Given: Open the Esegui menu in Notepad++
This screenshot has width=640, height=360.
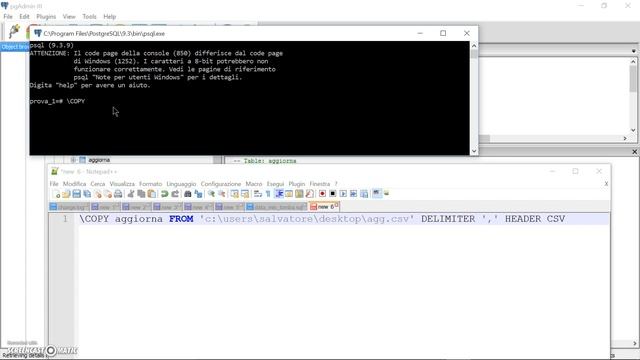Looking at the screenshot, I should click(275, 184).
